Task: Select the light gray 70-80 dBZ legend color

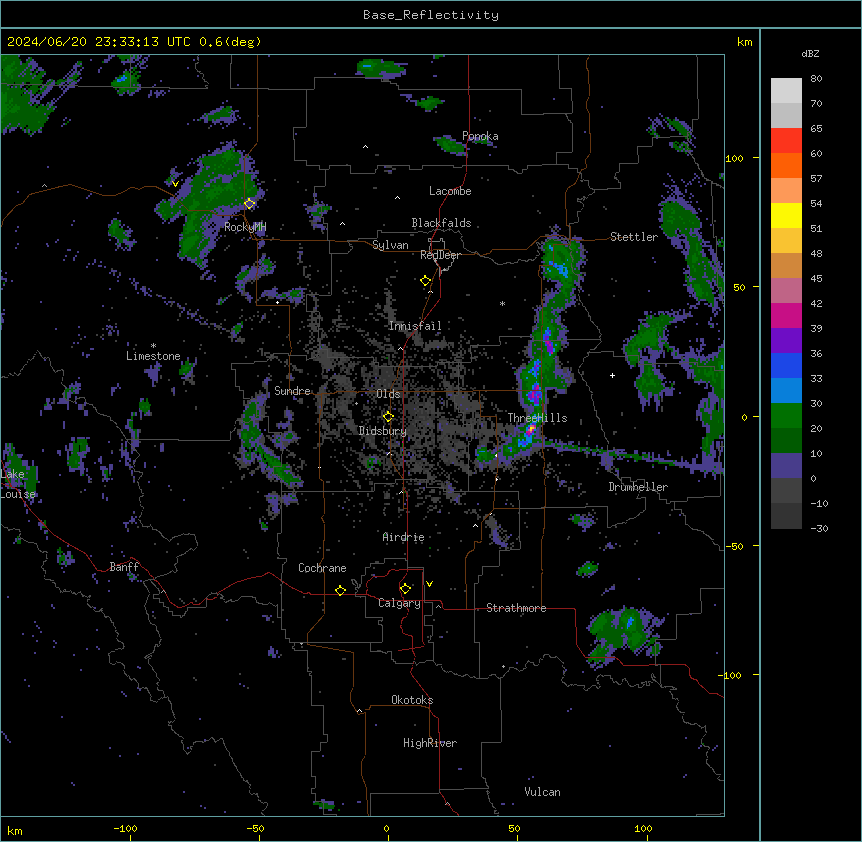Action: (x=786, y=90)
